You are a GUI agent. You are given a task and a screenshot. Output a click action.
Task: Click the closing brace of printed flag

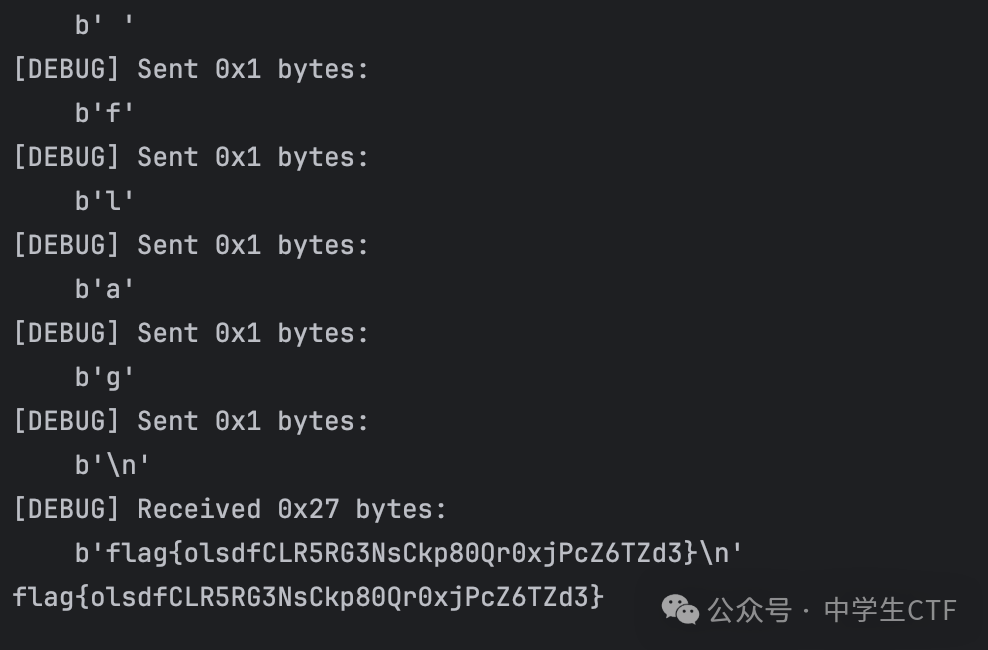tap(597, 597)
